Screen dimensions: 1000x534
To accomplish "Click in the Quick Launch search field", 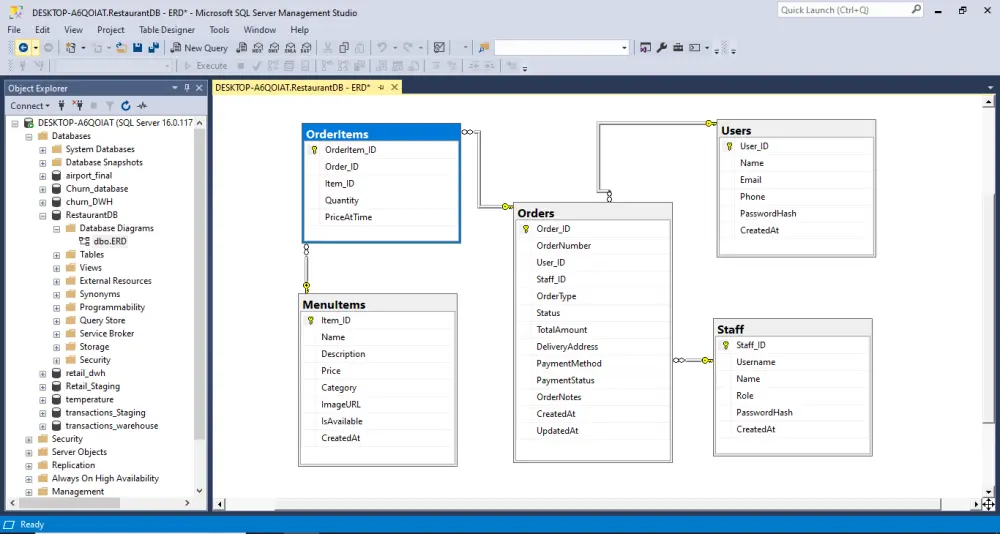I will (x=843, y=10).
